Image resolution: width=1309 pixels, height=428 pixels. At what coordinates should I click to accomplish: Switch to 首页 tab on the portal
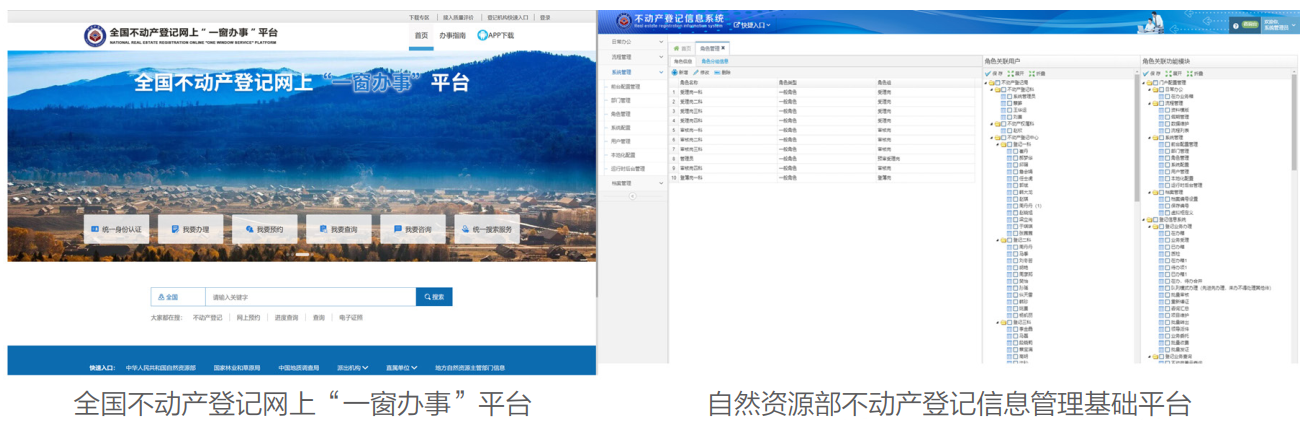(421, 35)
